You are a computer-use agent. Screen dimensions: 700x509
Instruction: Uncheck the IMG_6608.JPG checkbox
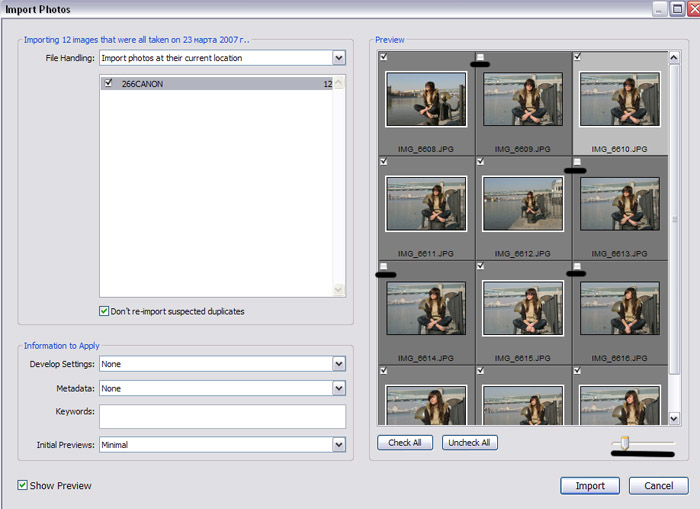click(x=384, y=57)
